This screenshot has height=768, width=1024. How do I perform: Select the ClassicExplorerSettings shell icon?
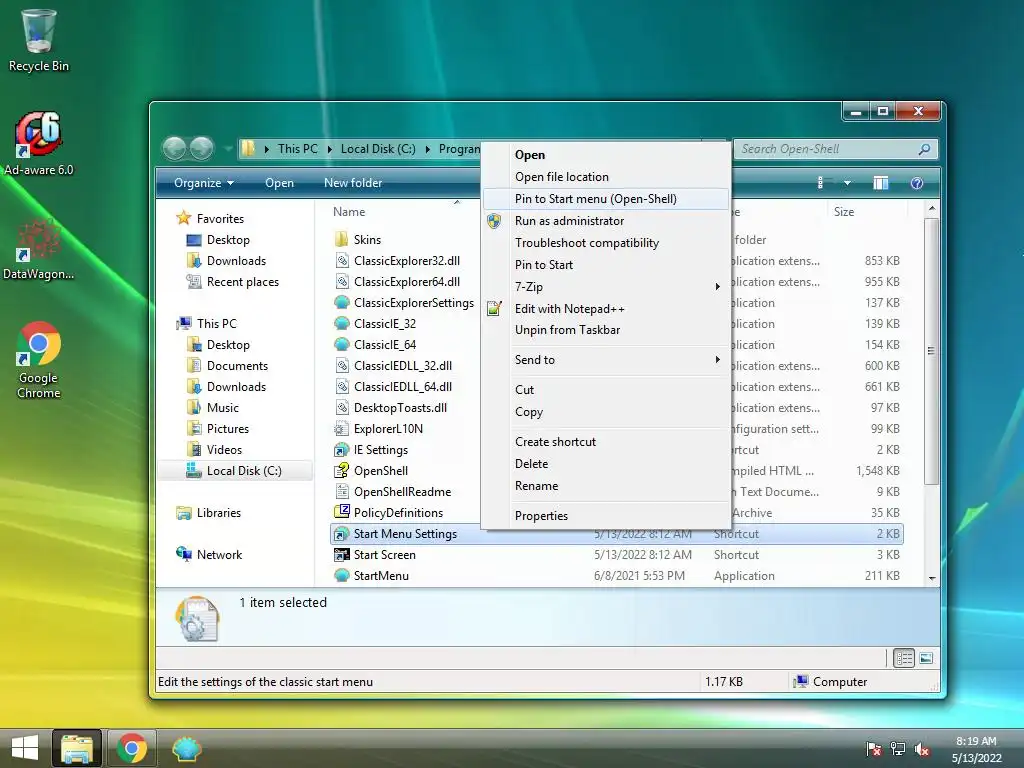(x=342, y=302)
